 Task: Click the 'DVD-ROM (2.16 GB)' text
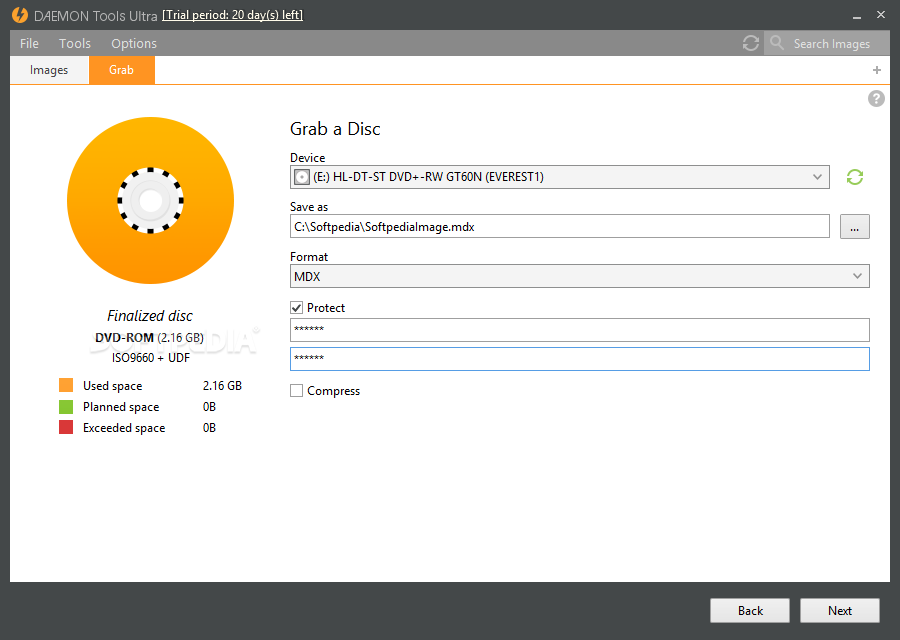click(x=149, y=338)
